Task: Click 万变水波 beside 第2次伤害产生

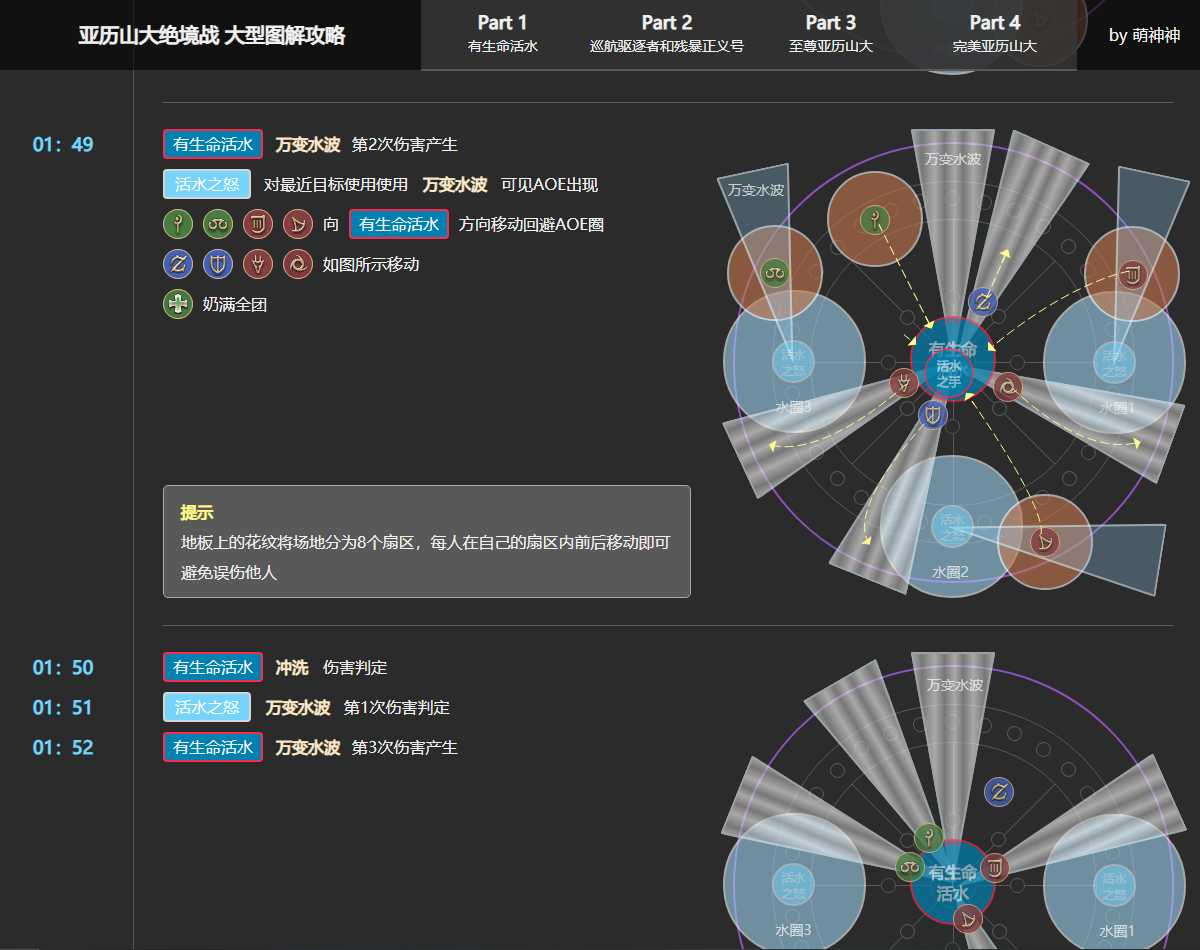Action: coord(308,145)
